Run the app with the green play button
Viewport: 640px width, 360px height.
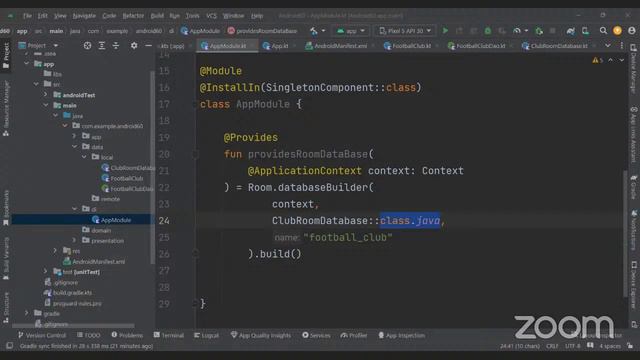coord(445,31)
